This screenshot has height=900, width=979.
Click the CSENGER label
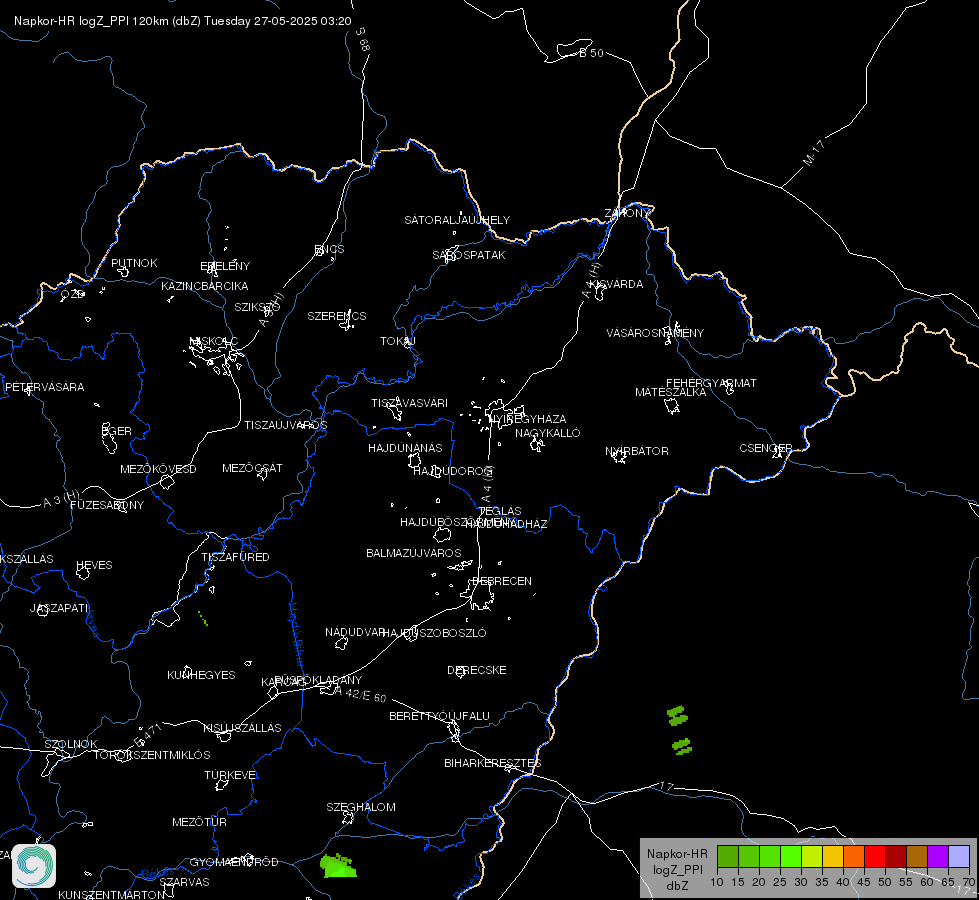tap(765, 448)
